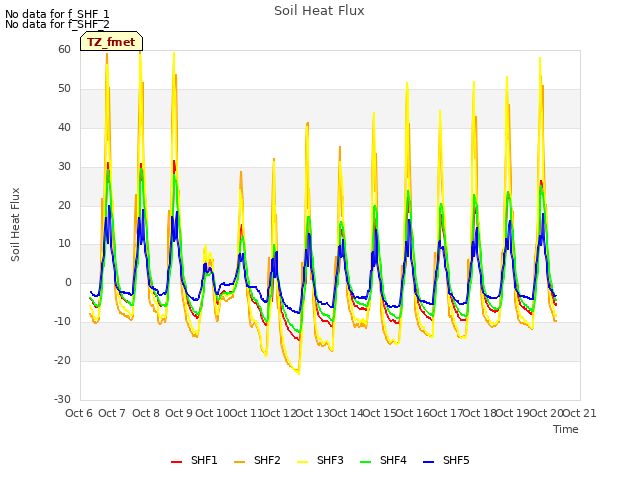Image resolution: width=640 pixels, height=480 pixels.
Task: Click the '0' y-axis tick label
Action: click(68, 282)
